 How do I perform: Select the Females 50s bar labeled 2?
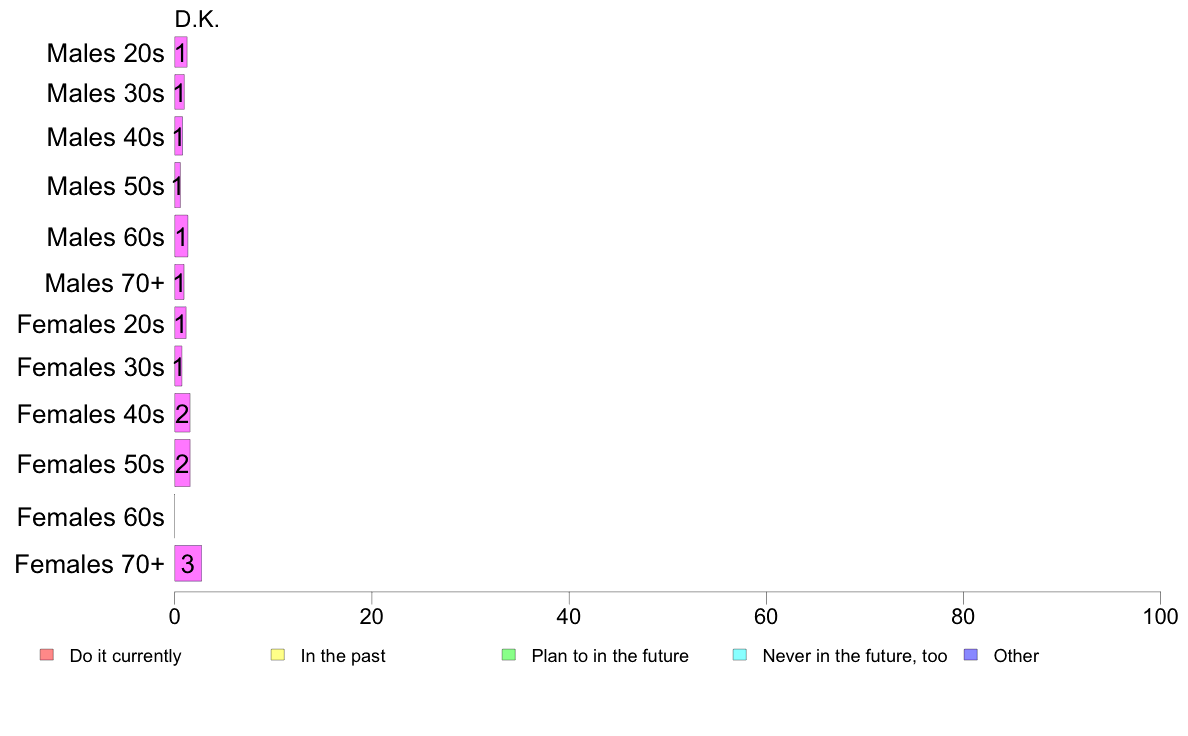182,463
